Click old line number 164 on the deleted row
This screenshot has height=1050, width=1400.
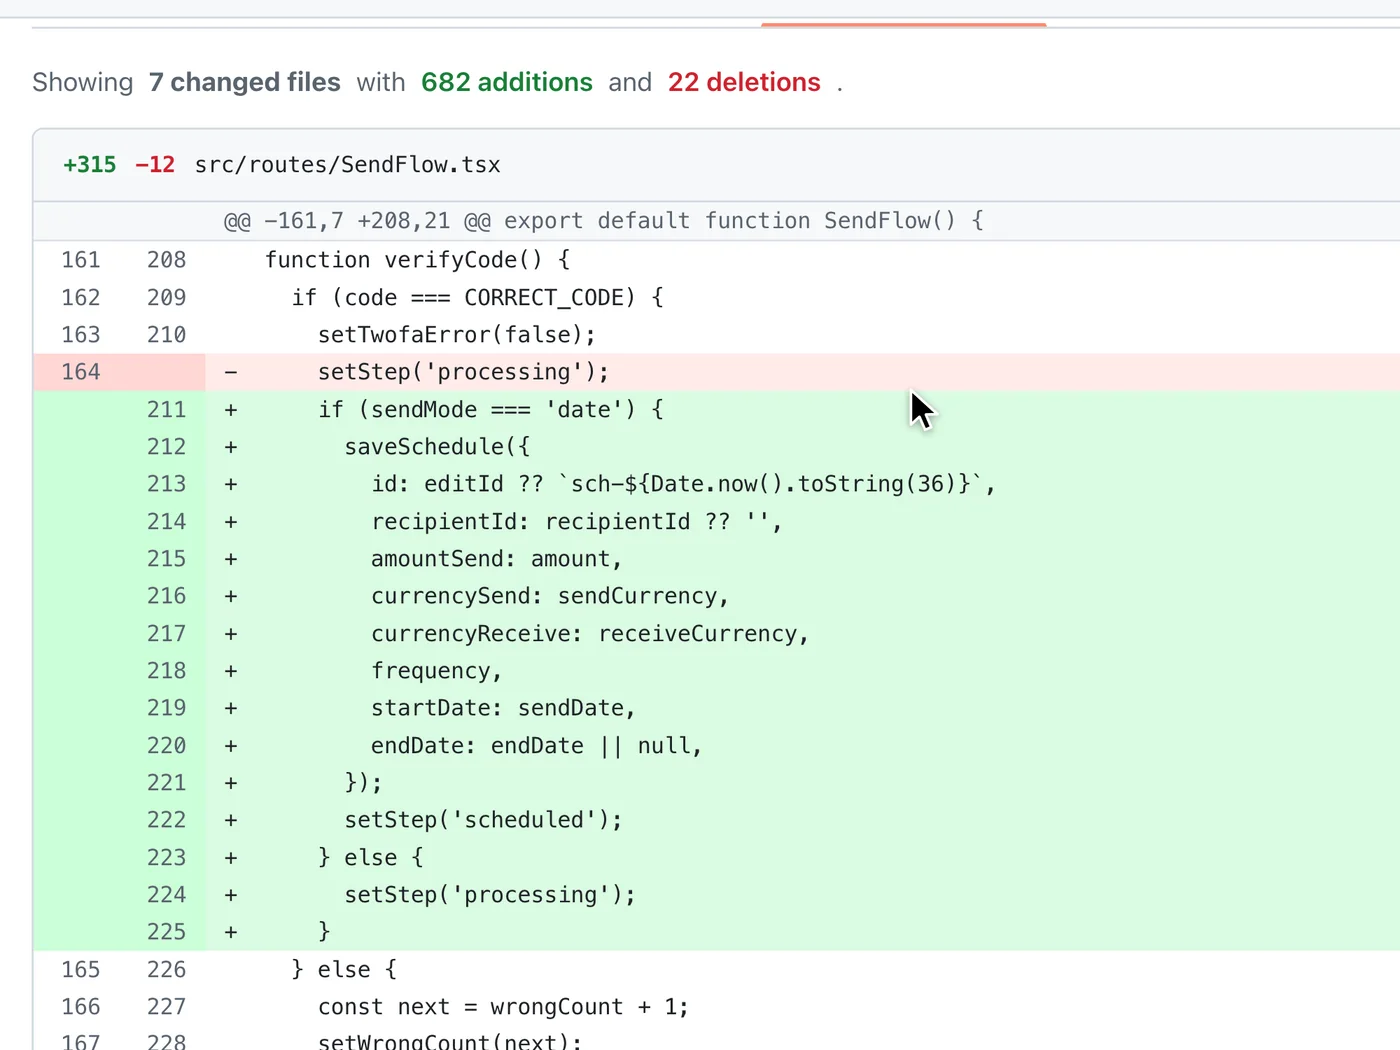click(81, 372)
